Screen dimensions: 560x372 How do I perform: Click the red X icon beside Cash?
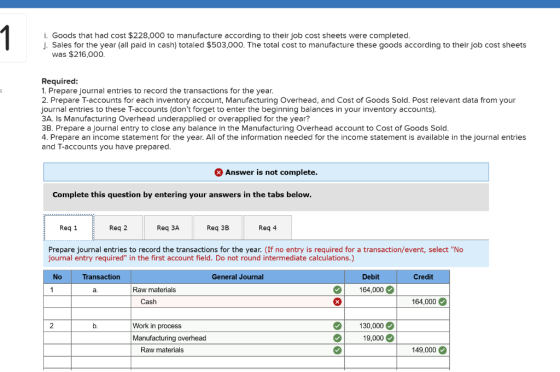tap(337, 302)
